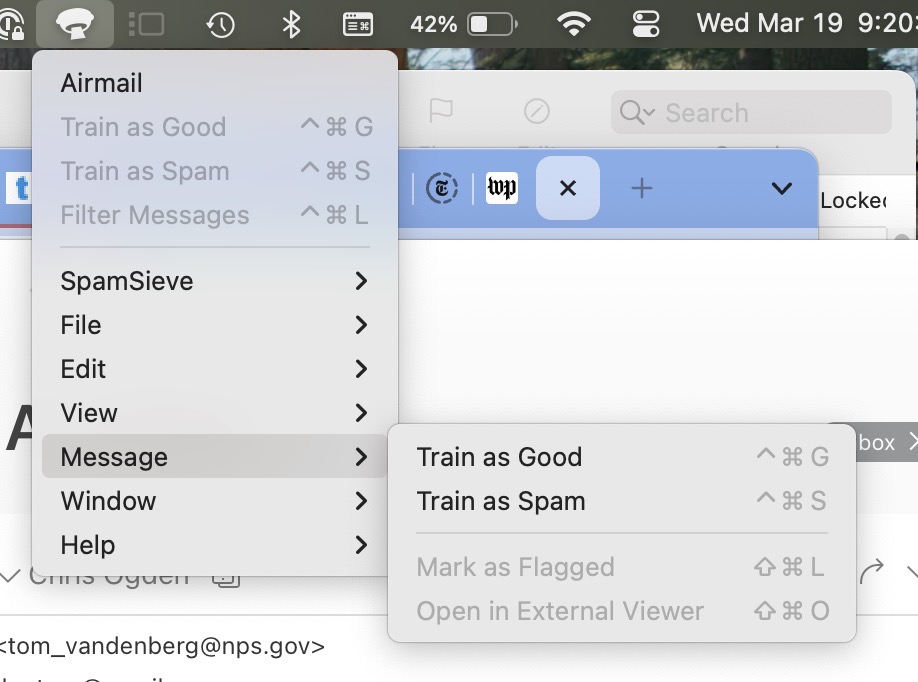Click the battery 42% indicator

[x=463, y=25]
